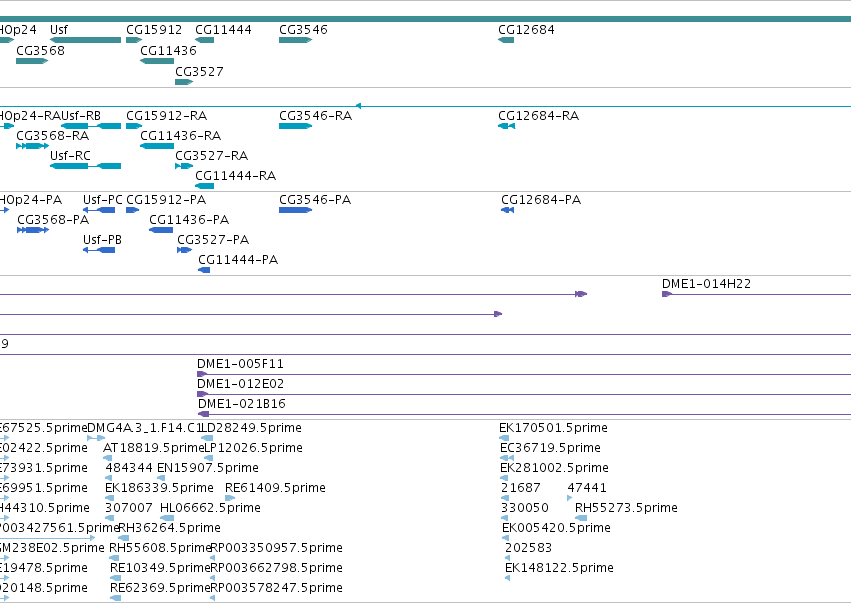851x603 pixels.
Task: Click the CG11444-RA transcript label
Action: point(236,176)
